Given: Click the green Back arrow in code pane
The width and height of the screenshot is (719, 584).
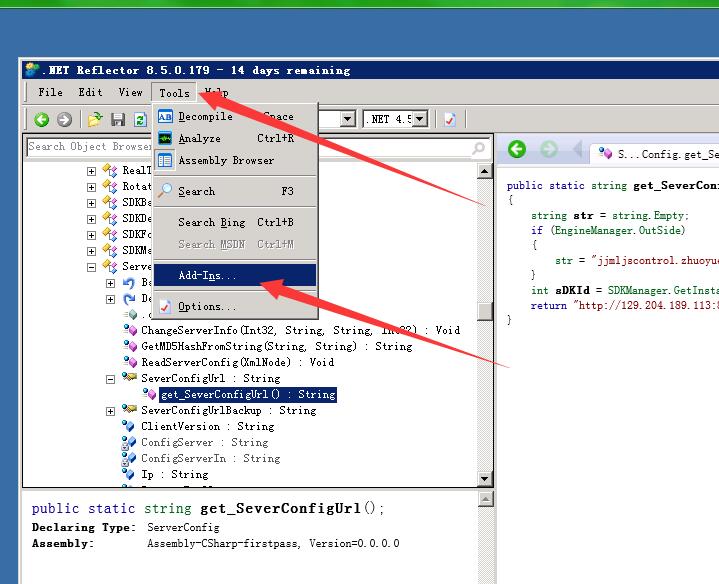Looking at the screenshot, I should (517, 150).
